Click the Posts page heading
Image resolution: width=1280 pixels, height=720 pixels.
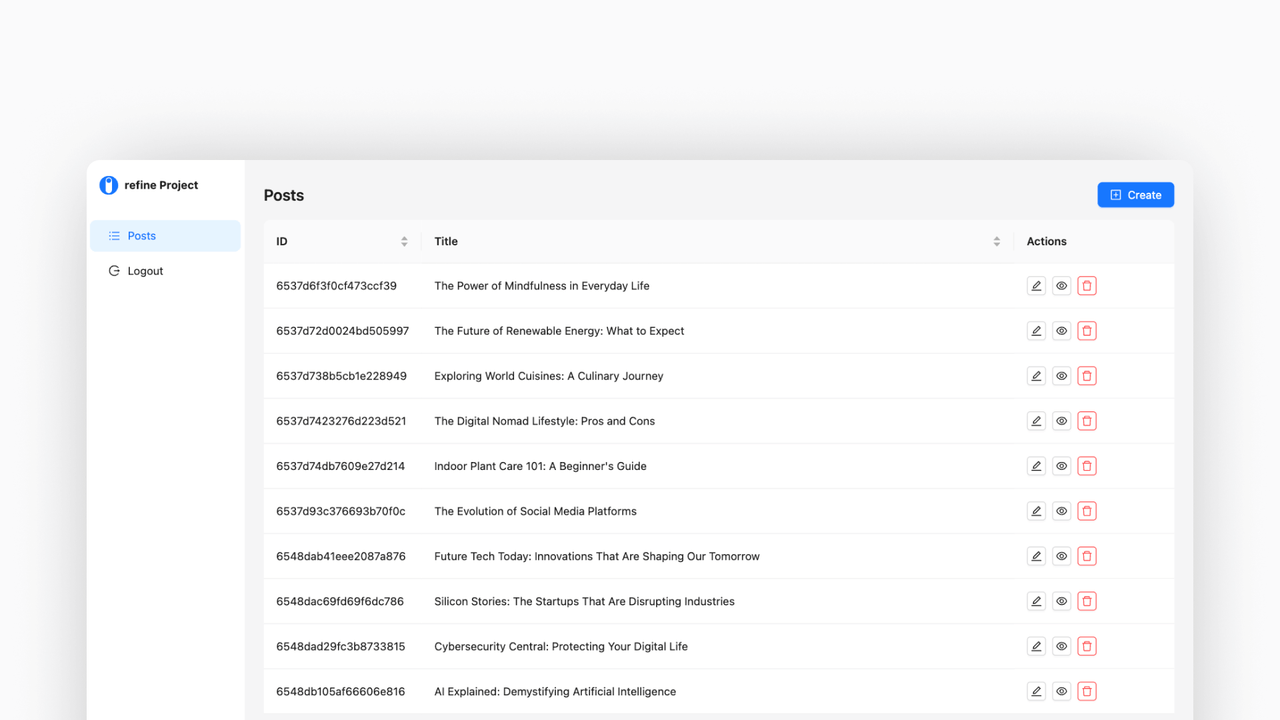tap(284, 195)
